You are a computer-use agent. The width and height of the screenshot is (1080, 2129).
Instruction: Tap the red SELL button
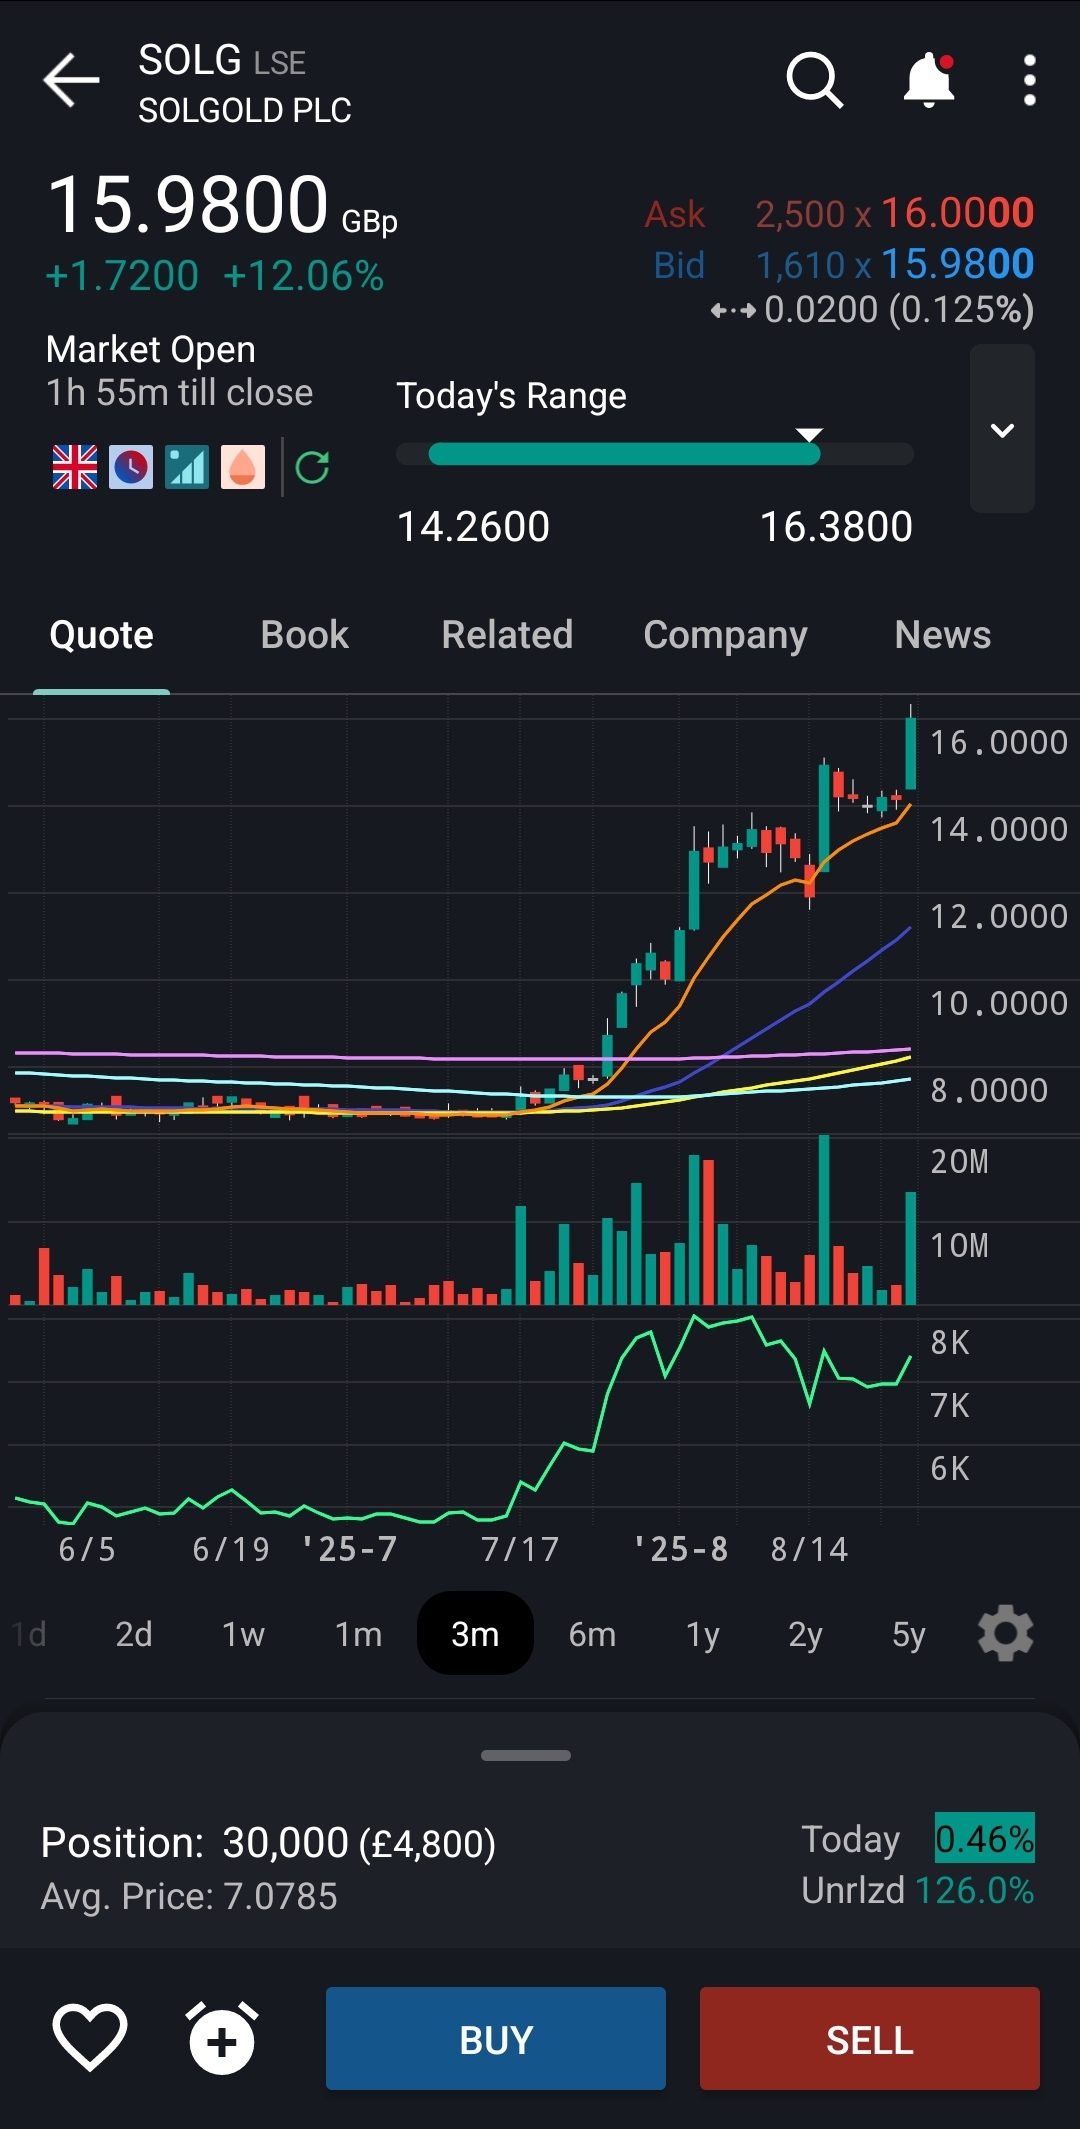coord(870,2038)
